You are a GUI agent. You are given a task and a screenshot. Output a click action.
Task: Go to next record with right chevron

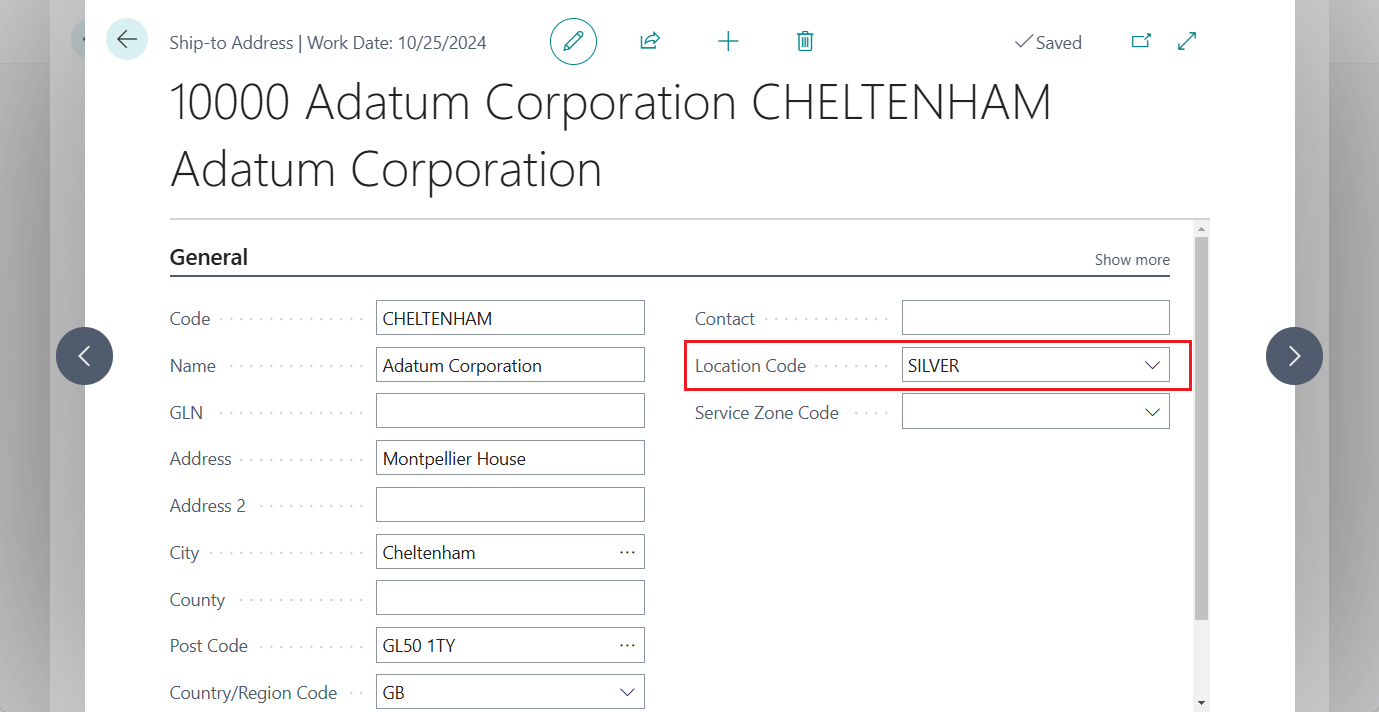tap(1294, 355)
